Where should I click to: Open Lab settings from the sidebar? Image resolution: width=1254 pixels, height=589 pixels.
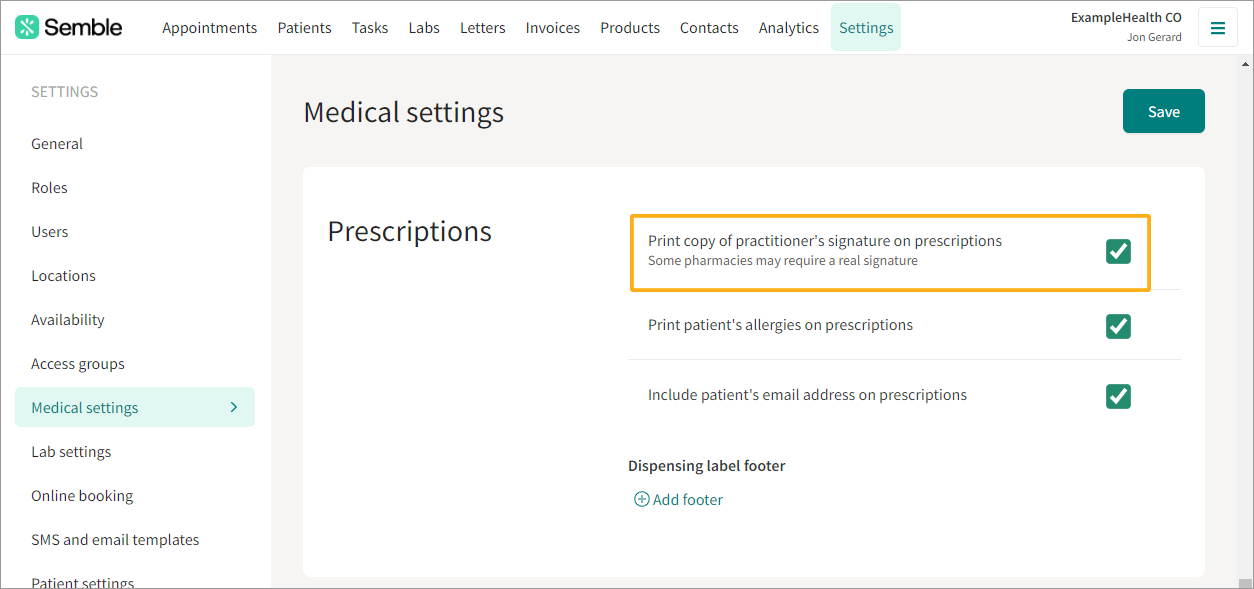click(71, 451)
